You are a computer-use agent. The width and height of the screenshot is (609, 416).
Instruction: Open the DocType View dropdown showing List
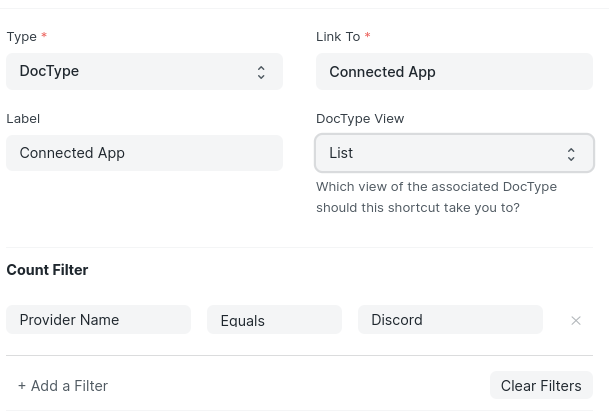[x=454, y=153]
